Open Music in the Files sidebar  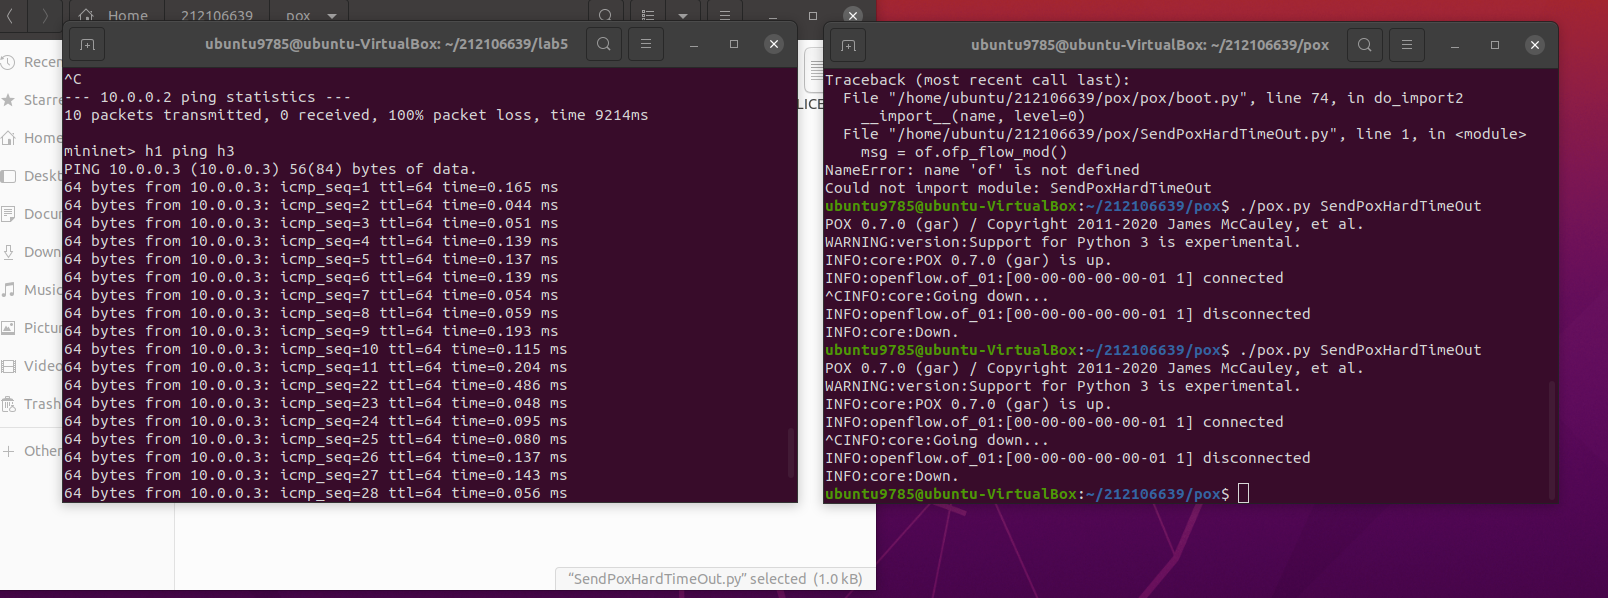32,290
